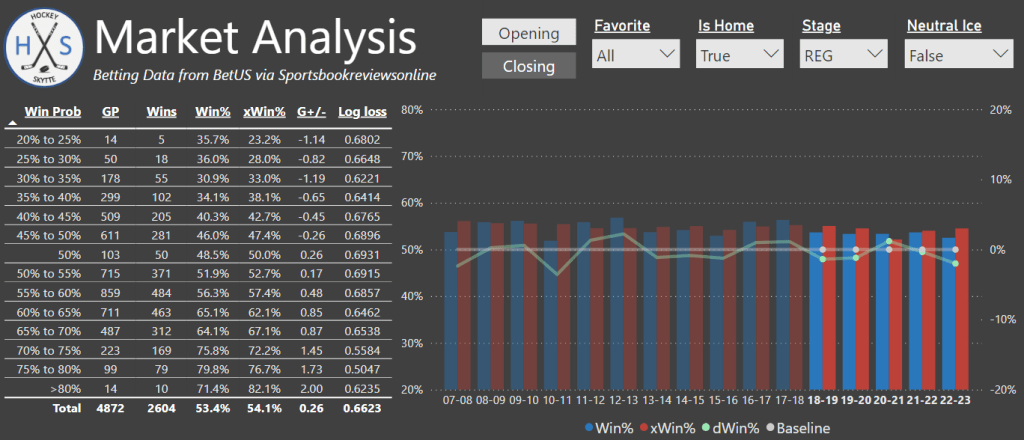Switch to Opening odds

[x=528, y=33]
